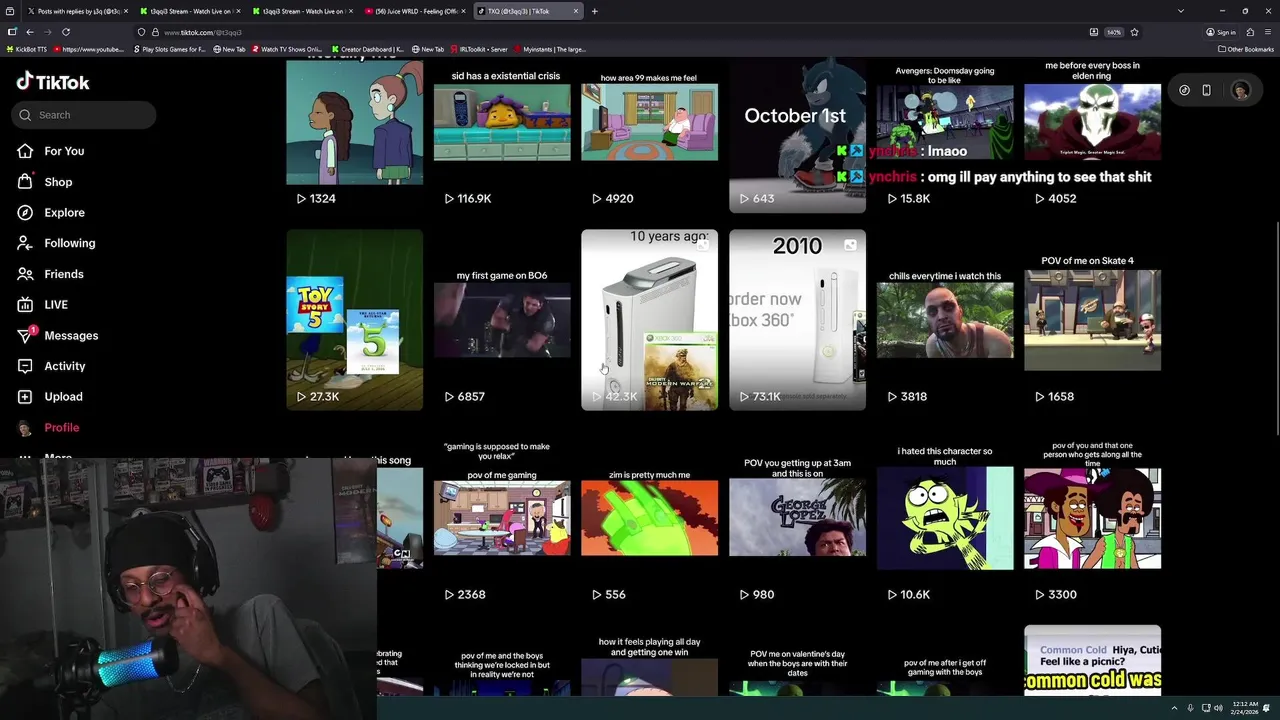Open the Following sidebar item
Viewport: 1280px width, 720px height.
pos(56,243)
